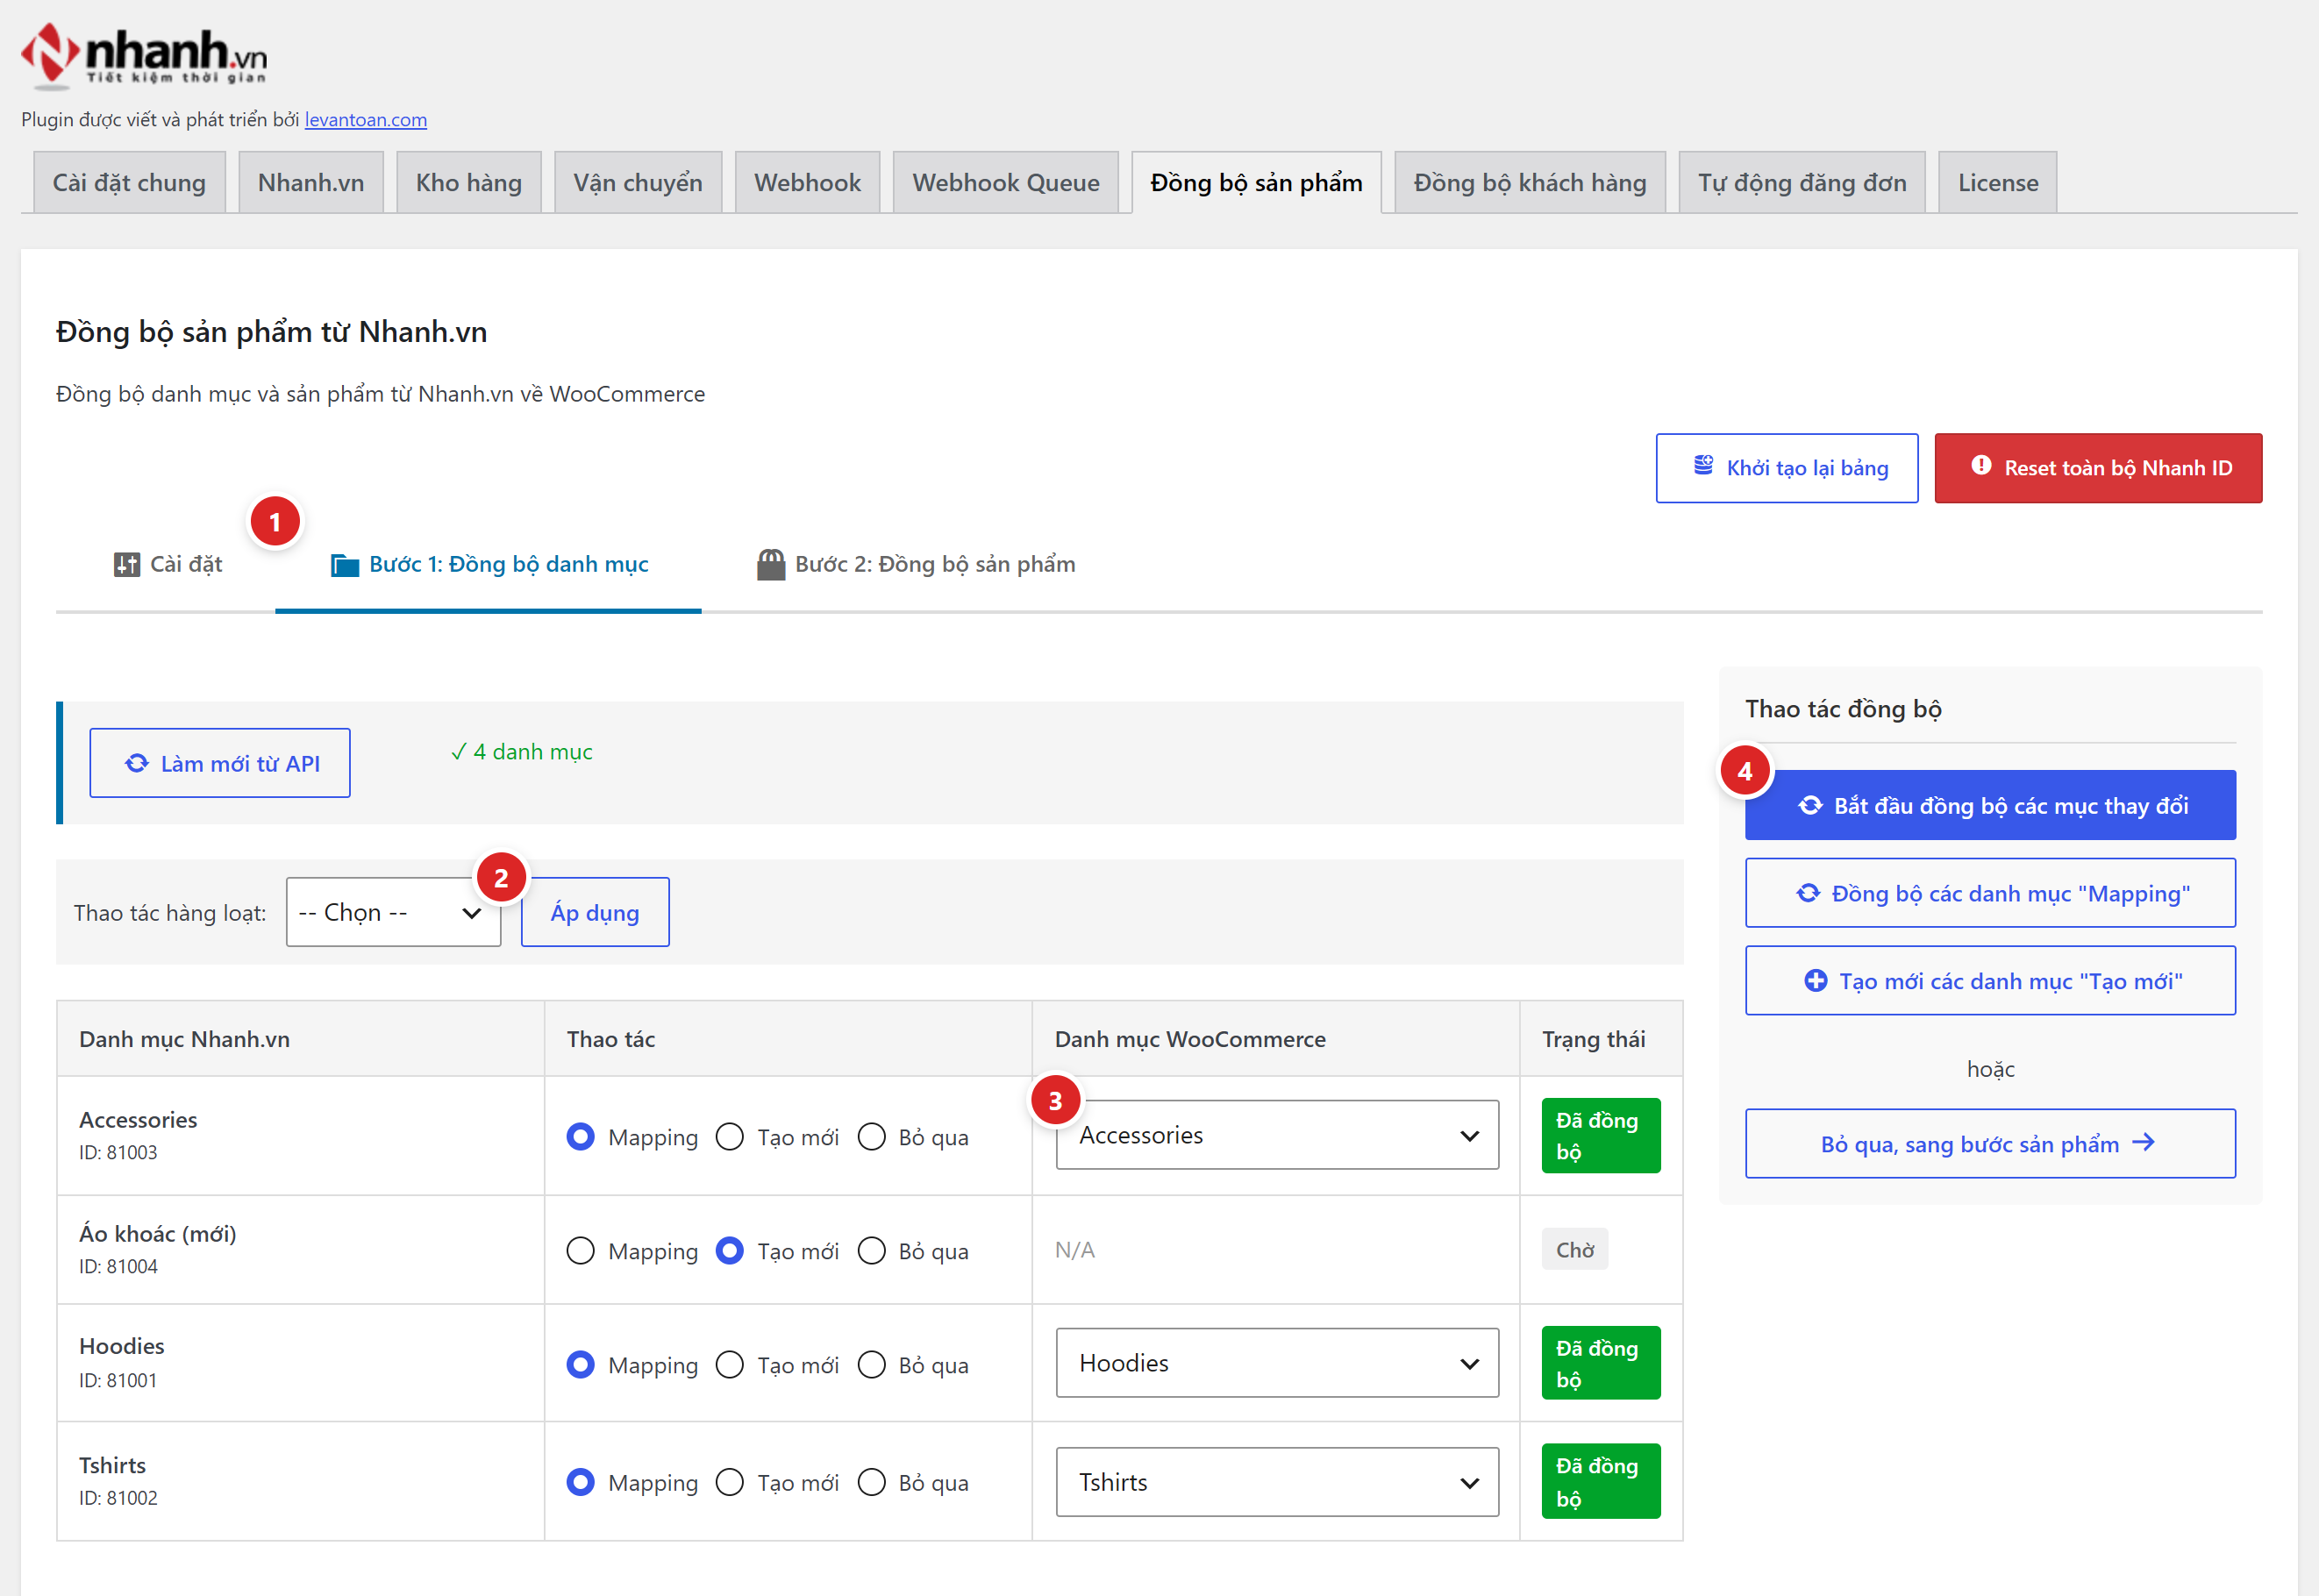Click the sliders icon next to Cài đặt

(127, 565)
